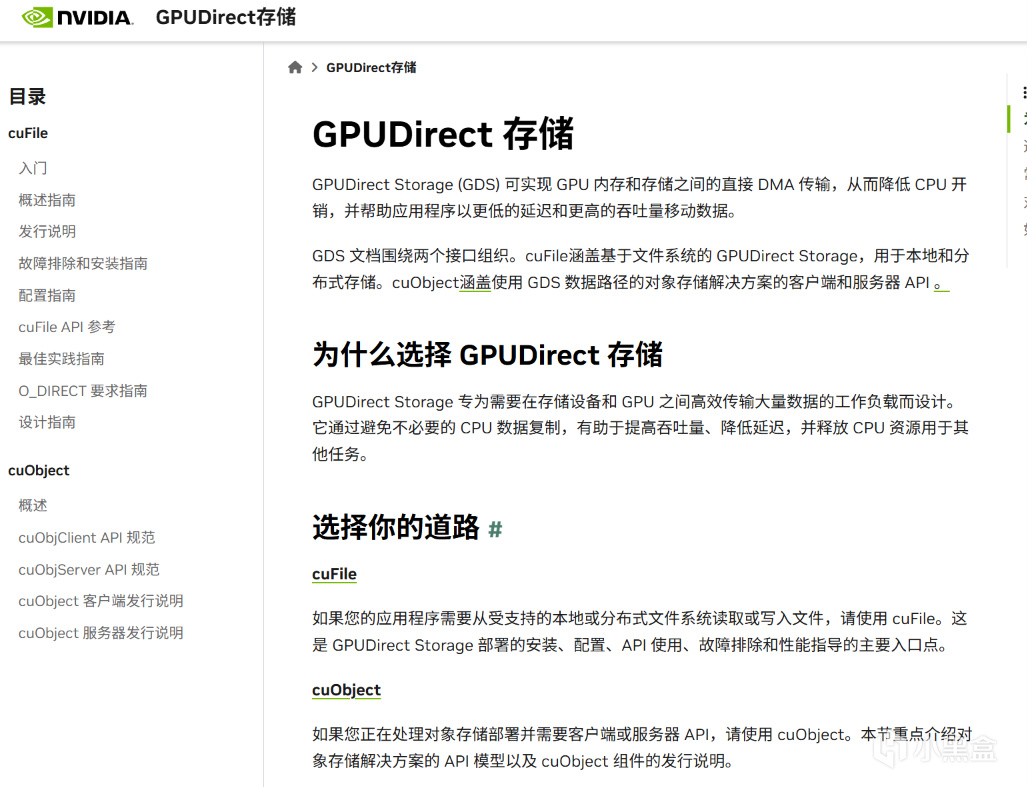Open 故障排除和安装指南 in the sidebar
Viewport: 1027px width, 787px height.
pyautogui.click(x=83, y=264)
